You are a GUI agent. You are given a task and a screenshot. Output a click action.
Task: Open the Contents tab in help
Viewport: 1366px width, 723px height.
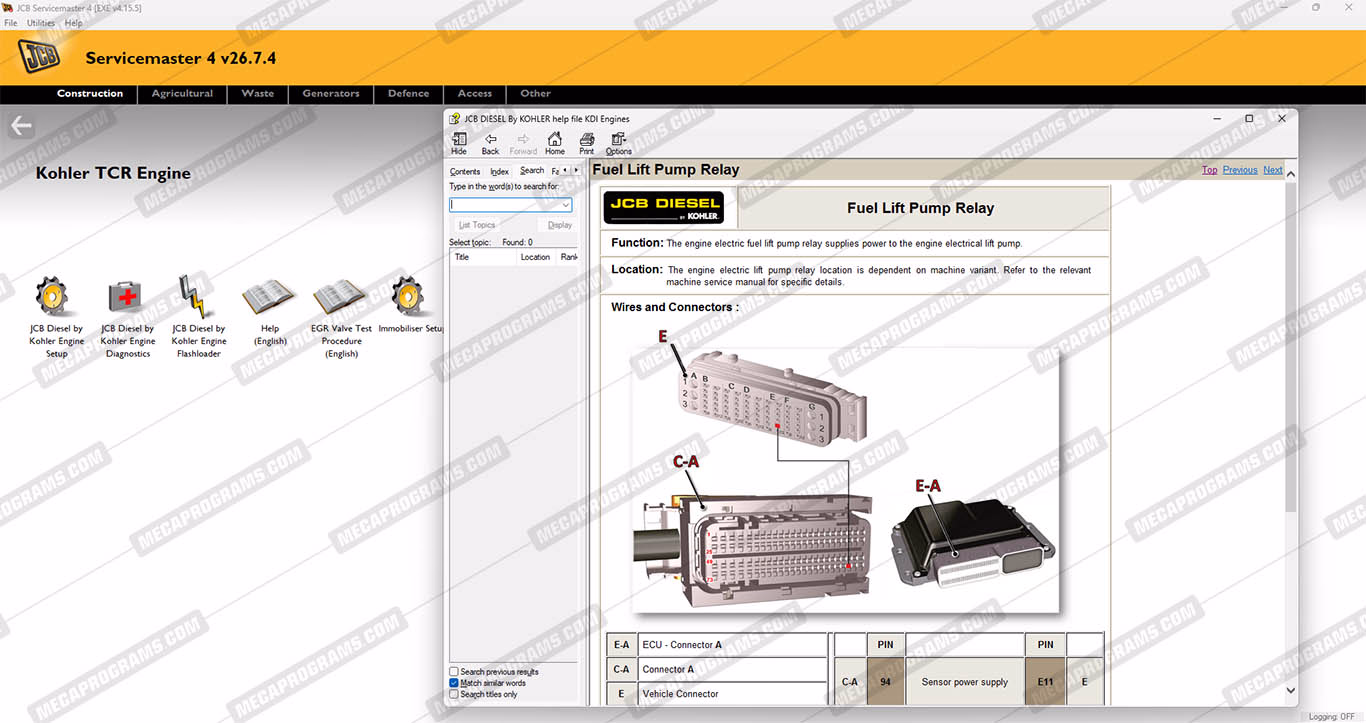click(x=465, y=172)
